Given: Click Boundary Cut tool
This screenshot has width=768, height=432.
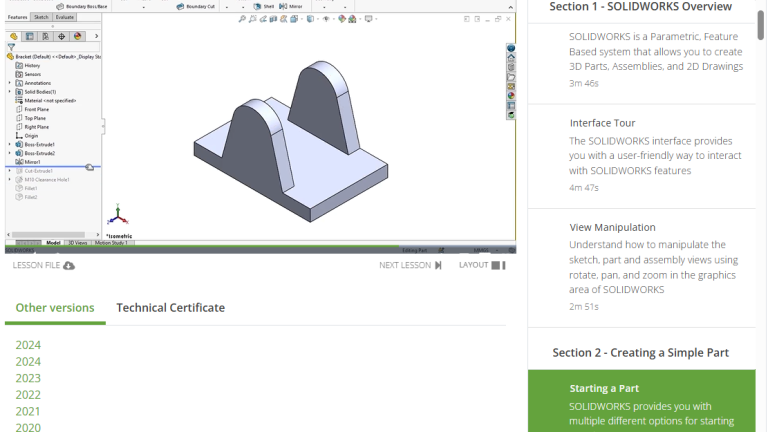Looking at the screenshot, I should (196, 6).
